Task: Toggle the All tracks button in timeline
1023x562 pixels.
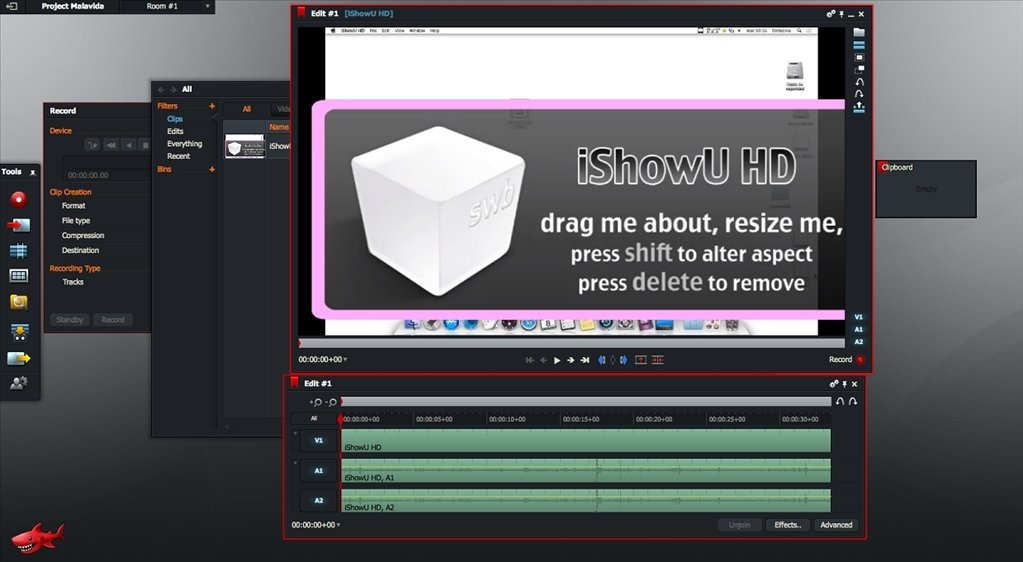Action: click(x=314, y=418)
